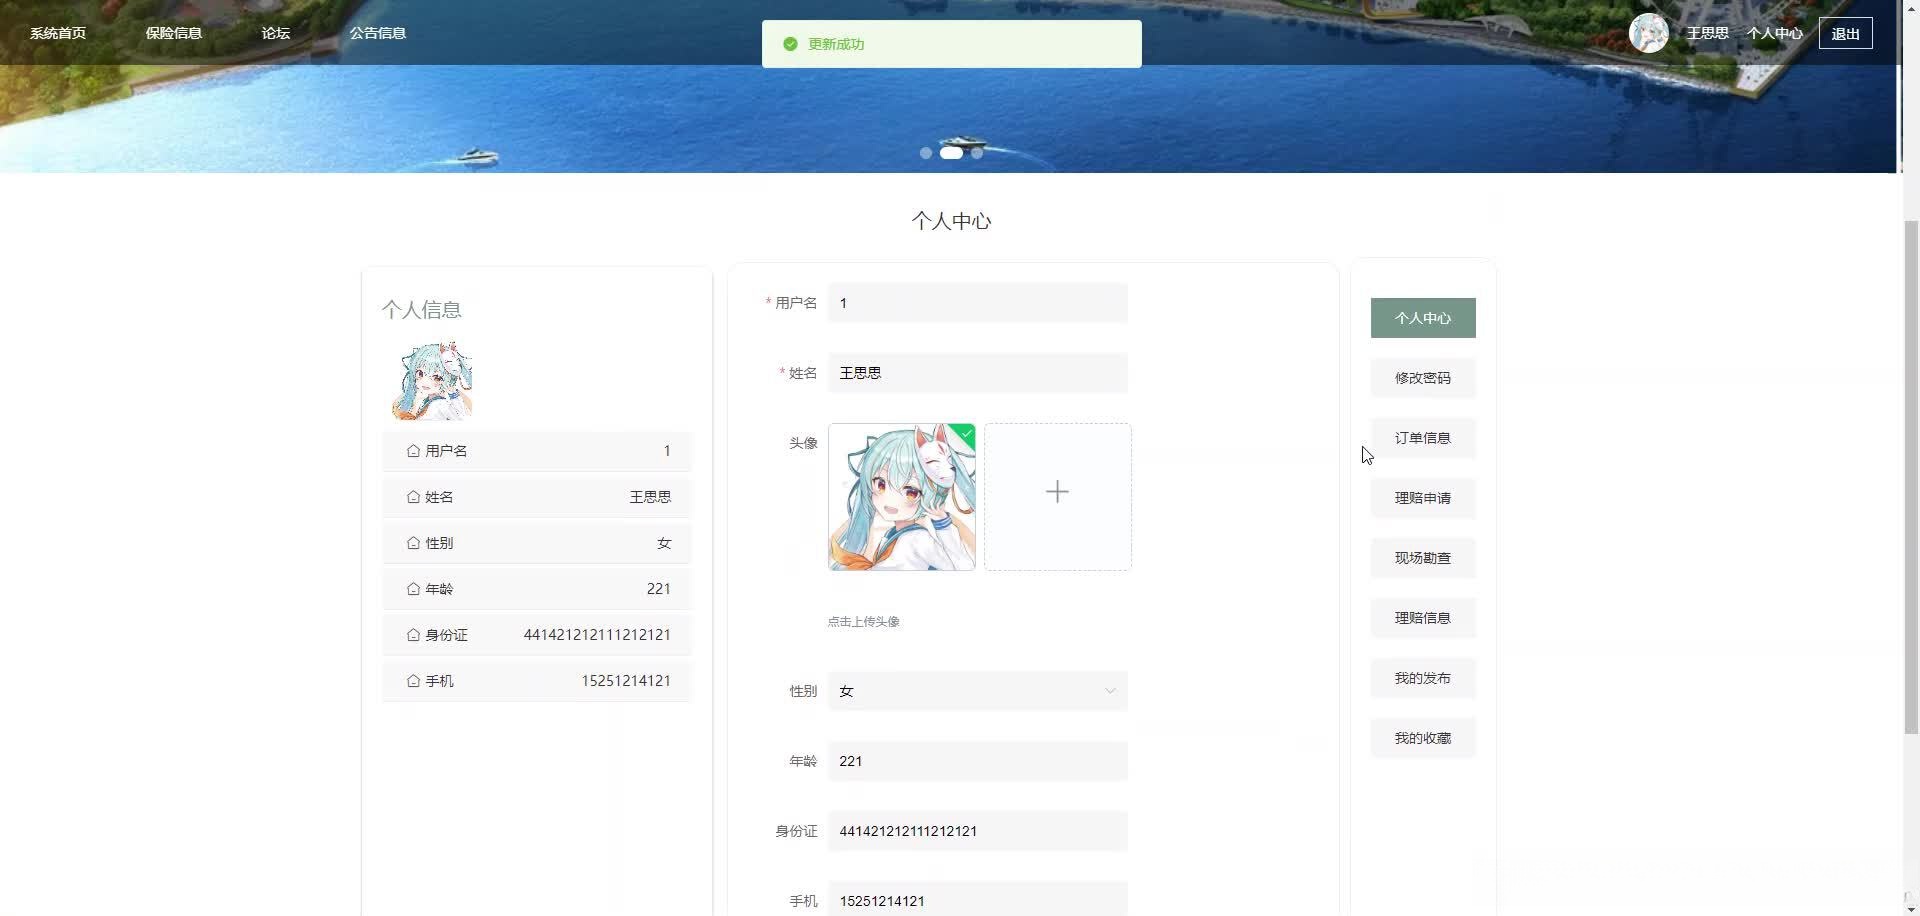Click the house icon beside the 身份证 row

(x=413, y=634)
